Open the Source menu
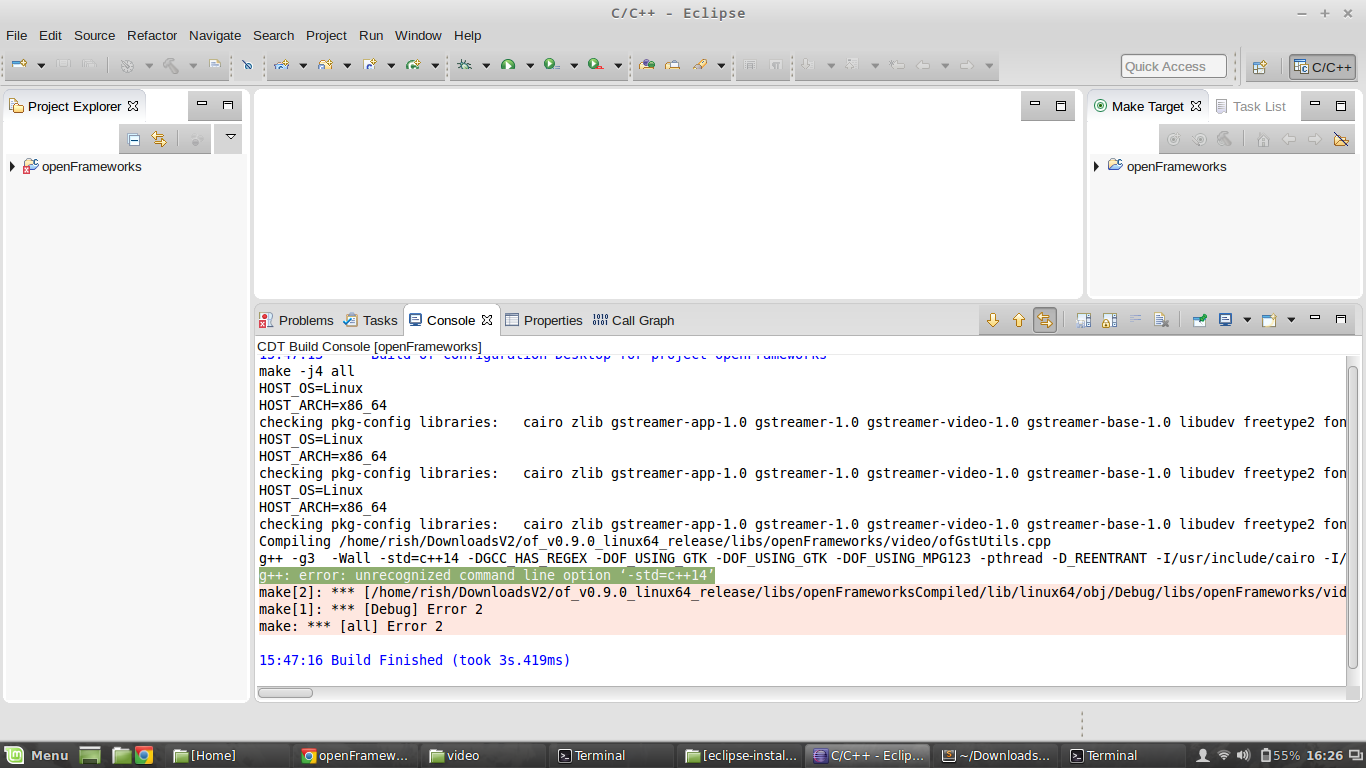 coord(95,35)
